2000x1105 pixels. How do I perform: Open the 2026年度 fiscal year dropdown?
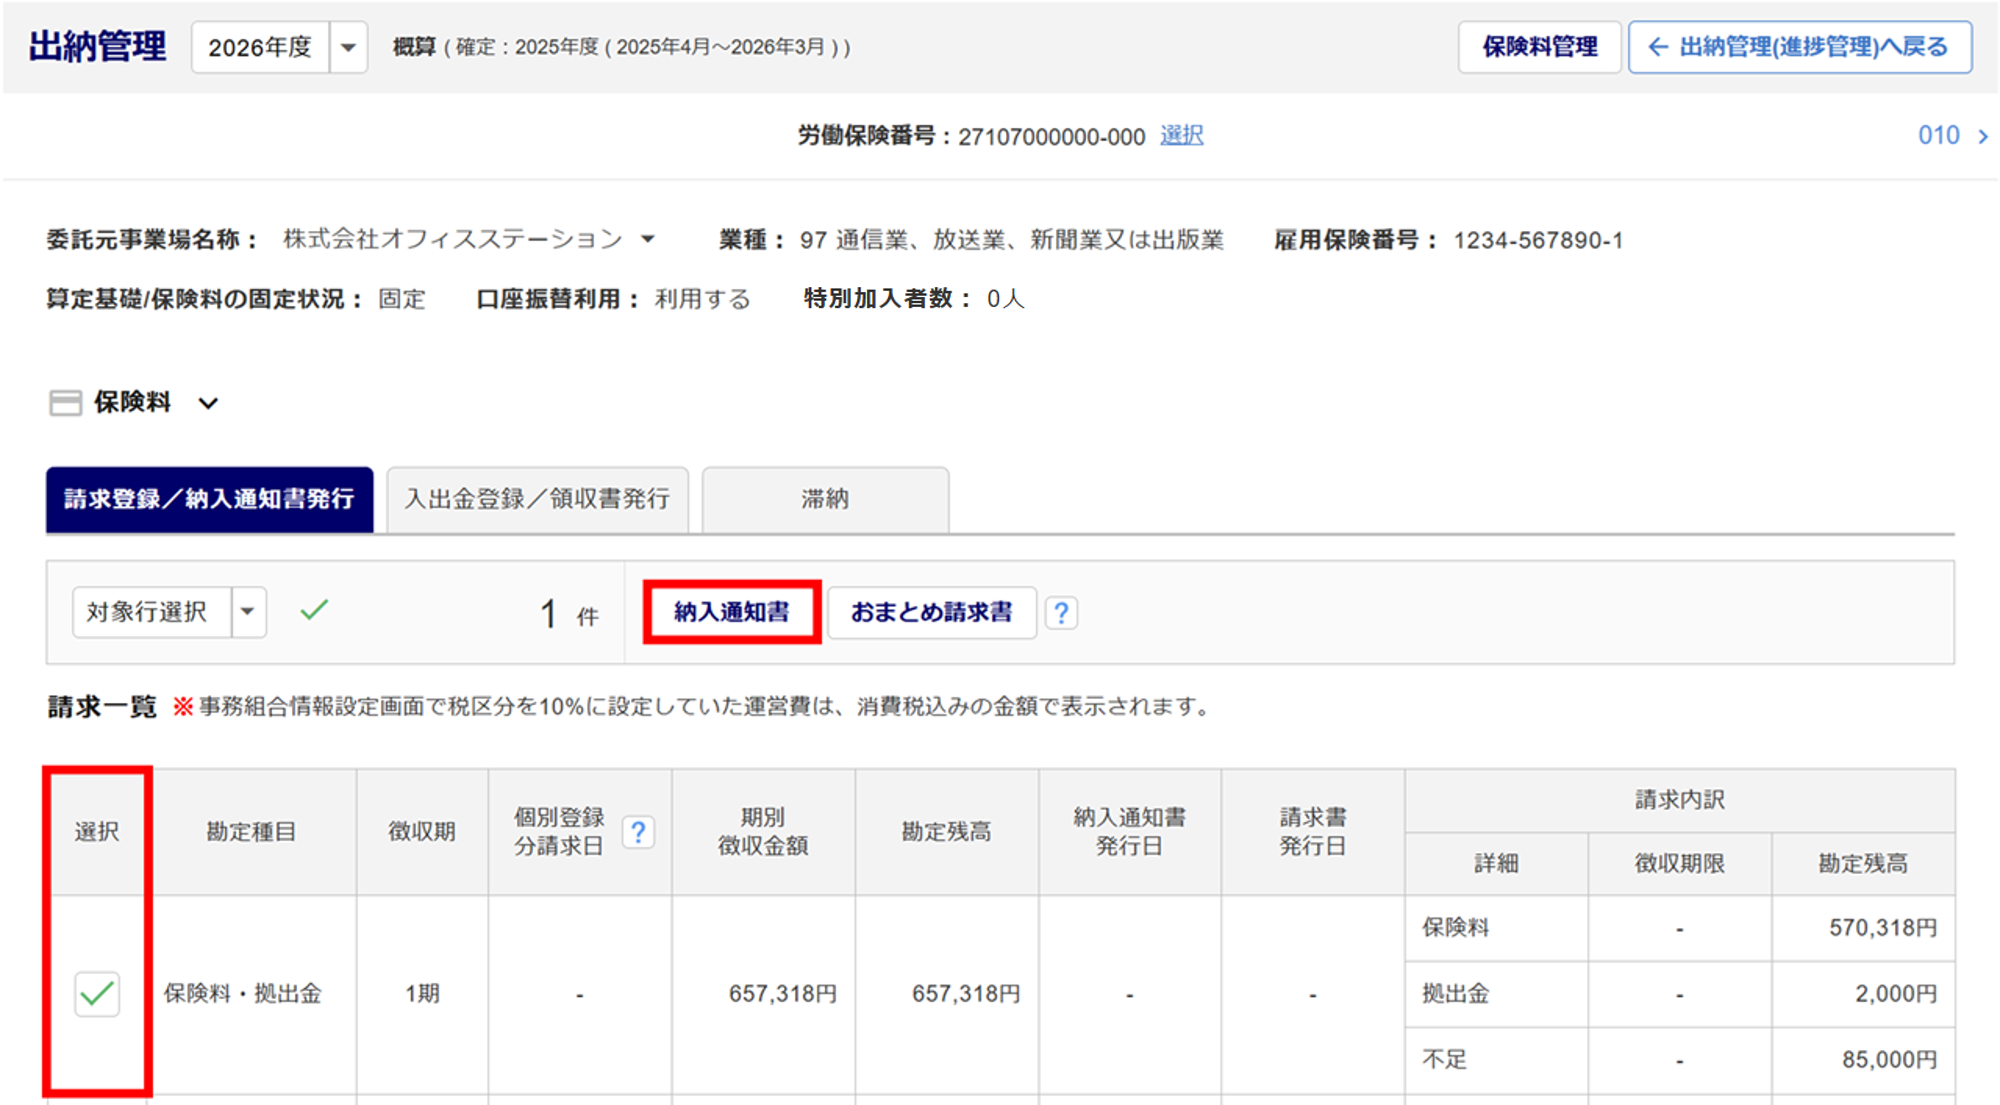[x=279, y=47]
